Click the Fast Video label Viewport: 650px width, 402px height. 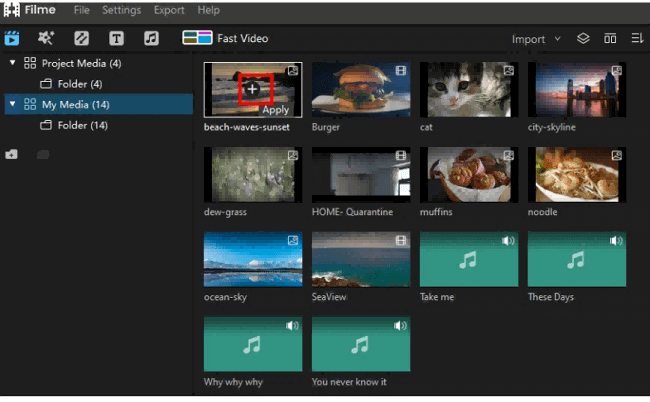(x=243, y=39)
